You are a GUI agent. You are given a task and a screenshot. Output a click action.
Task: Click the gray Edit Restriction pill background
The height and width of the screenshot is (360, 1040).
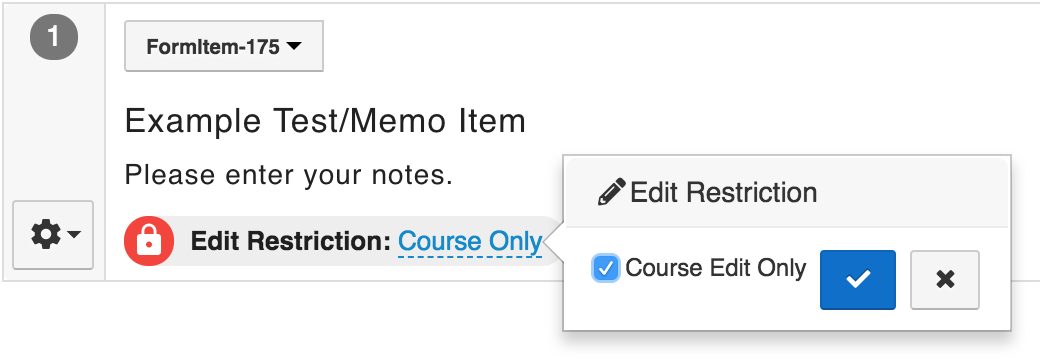[x=344, y=241]
